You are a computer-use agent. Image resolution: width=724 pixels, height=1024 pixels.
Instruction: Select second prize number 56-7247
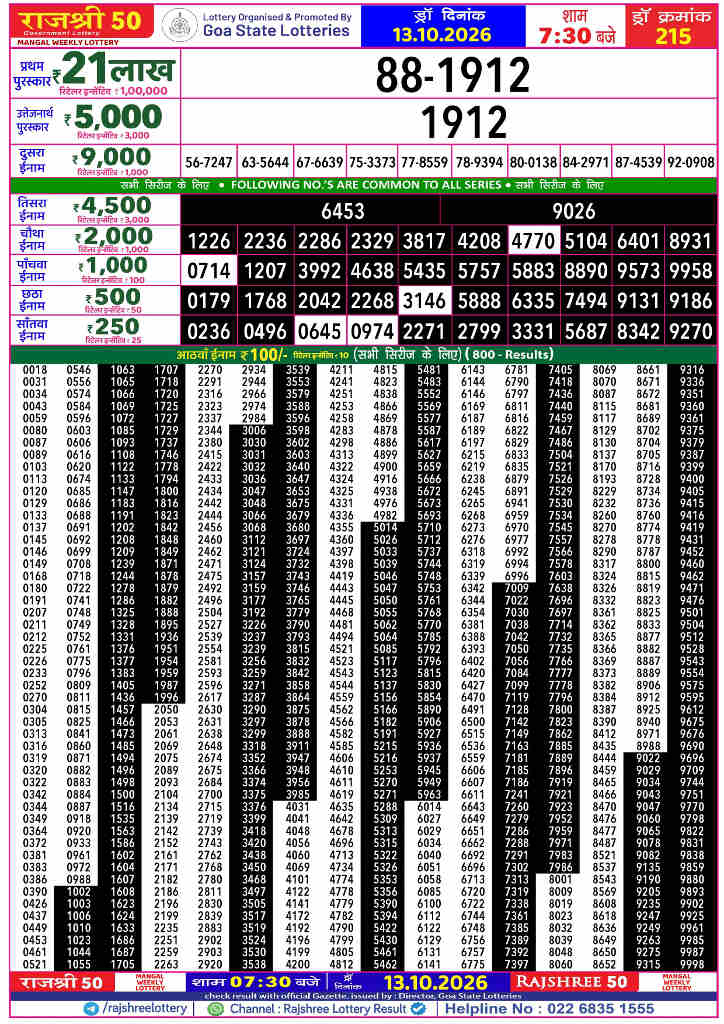coord(208,162)
